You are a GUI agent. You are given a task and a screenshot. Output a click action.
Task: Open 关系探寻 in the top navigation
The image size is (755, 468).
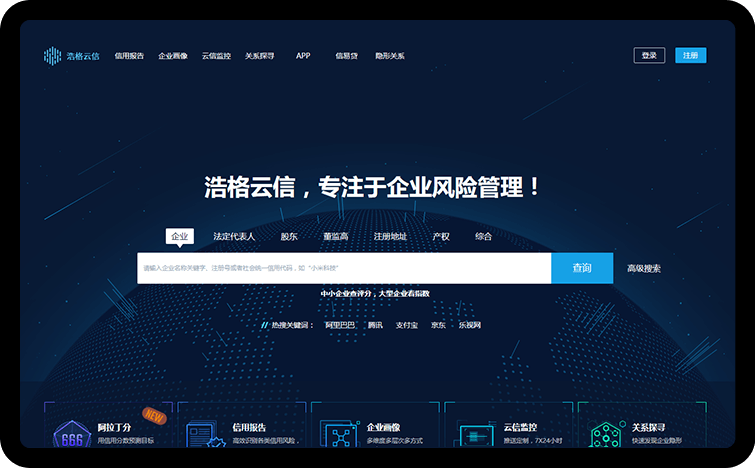pyautogui.click(x=260, y=56)
